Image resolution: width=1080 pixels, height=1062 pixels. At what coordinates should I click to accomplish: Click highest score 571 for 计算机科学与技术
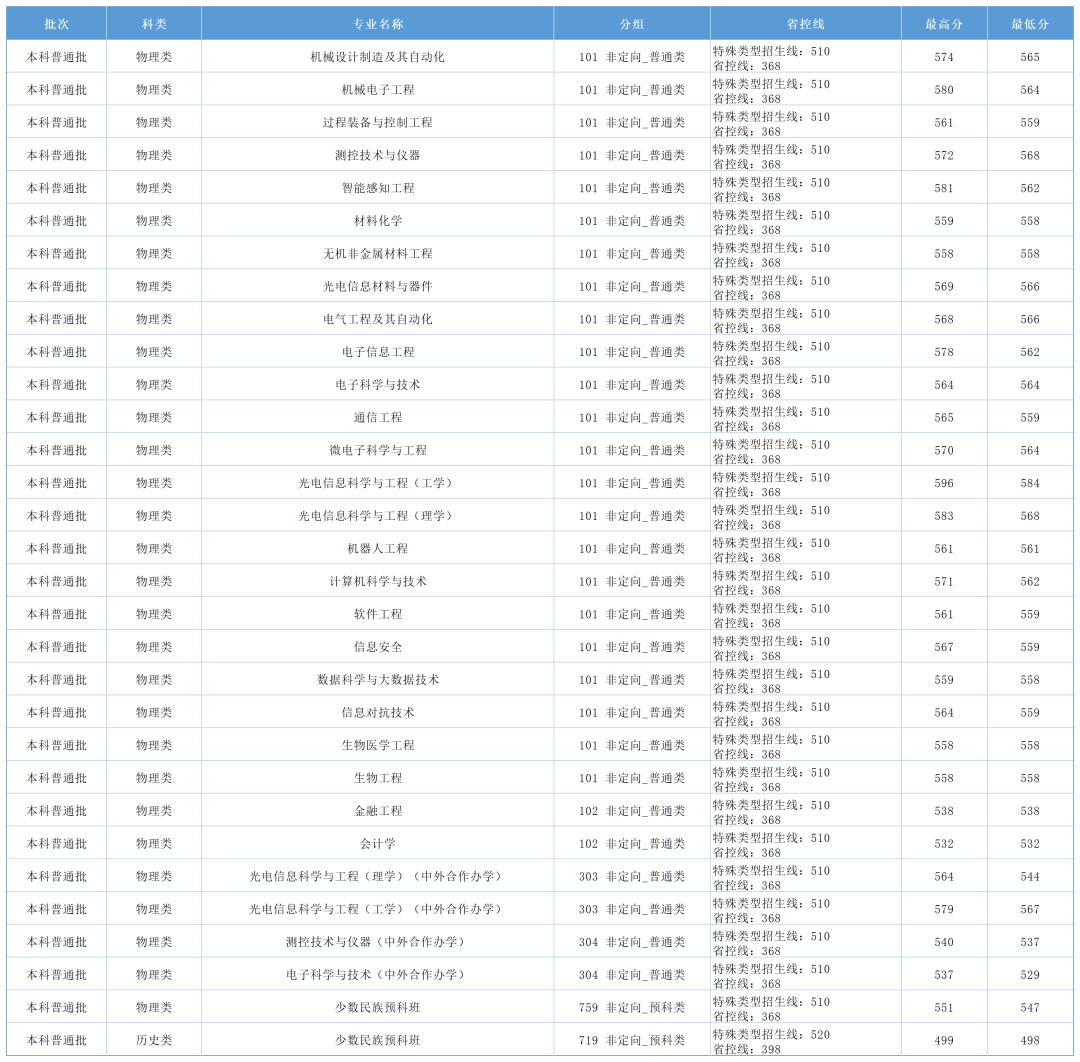click(944, 581)
